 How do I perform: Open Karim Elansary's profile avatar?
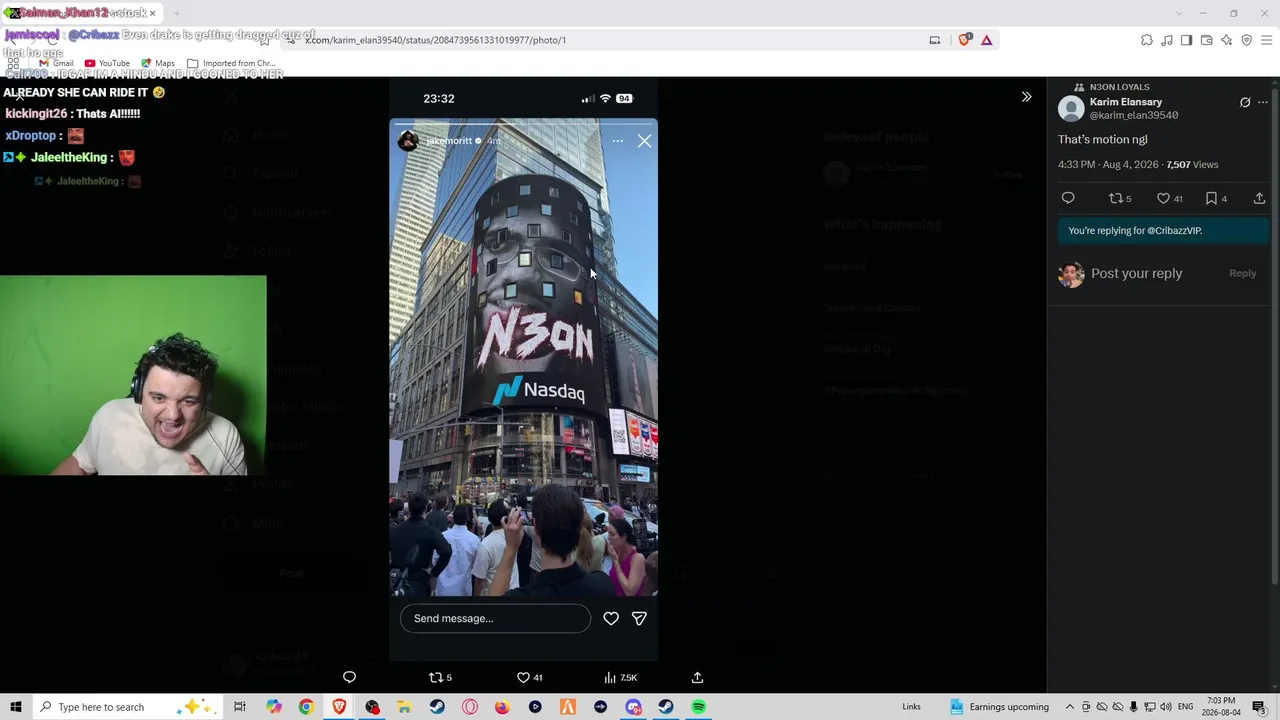click(x=1071, y=108)
